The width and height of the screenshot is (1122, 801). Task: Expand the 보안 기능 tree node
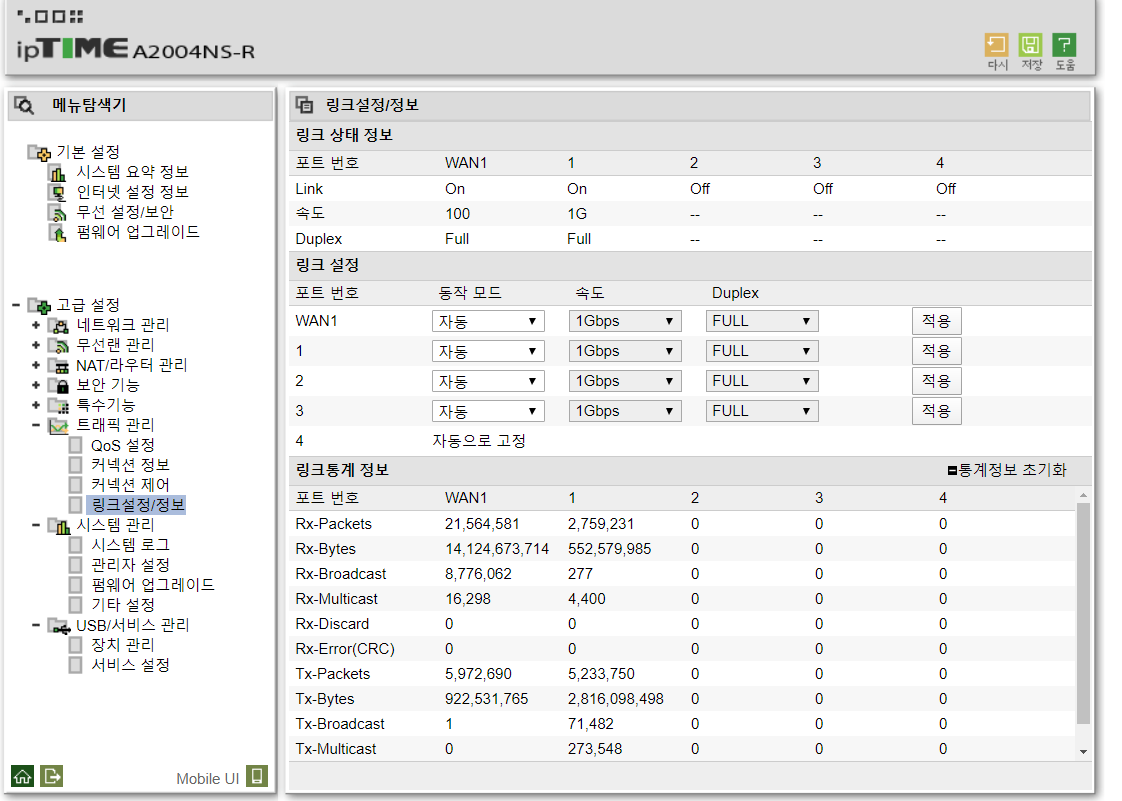[x=36, y=385]
